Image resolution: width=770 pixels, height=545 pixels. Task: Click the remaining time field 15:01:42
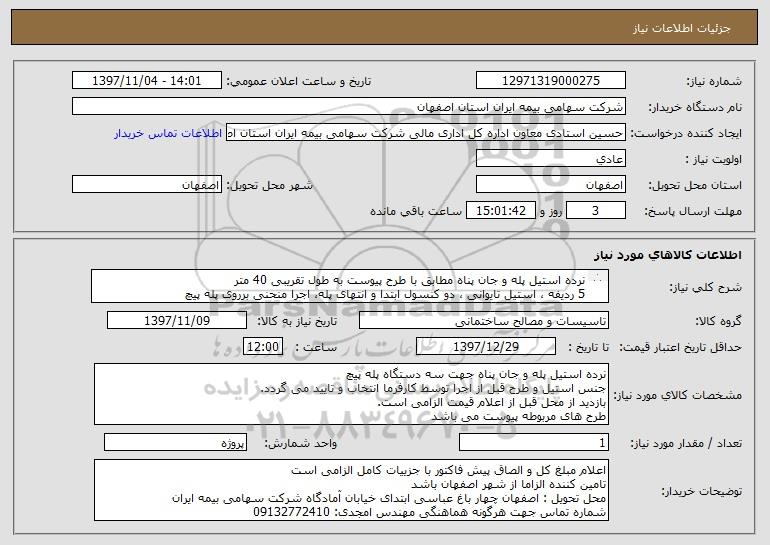(x=500, y=211)
